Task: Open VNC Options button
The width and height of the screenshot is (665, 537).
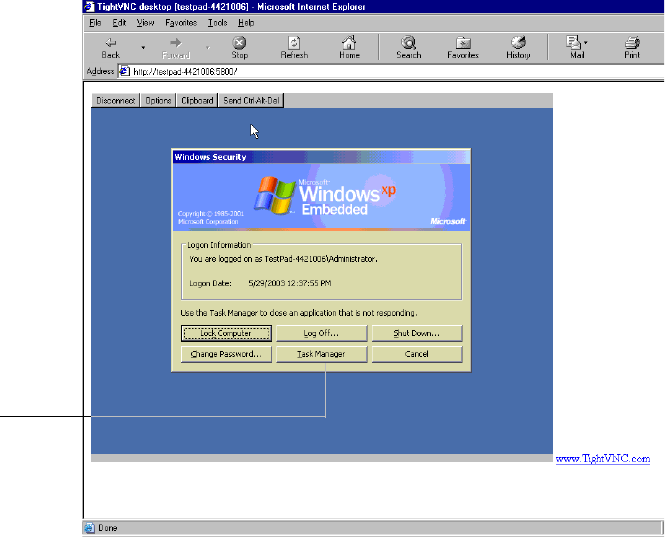Action: click(x=158, y=101)
